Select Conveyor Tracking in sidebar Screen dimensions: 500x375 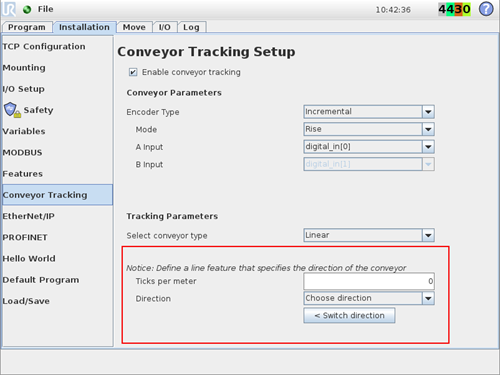(57, 195)
